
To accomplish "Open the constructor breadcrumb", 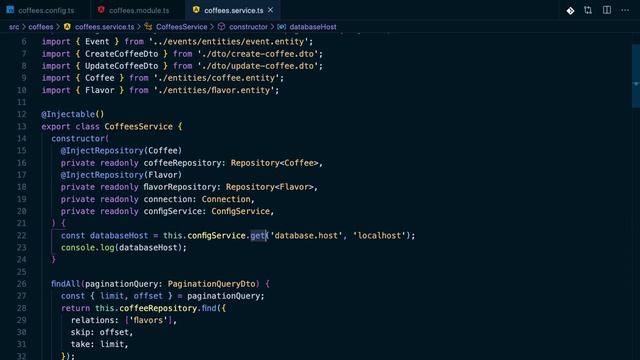I will click(x=248, y=27).
